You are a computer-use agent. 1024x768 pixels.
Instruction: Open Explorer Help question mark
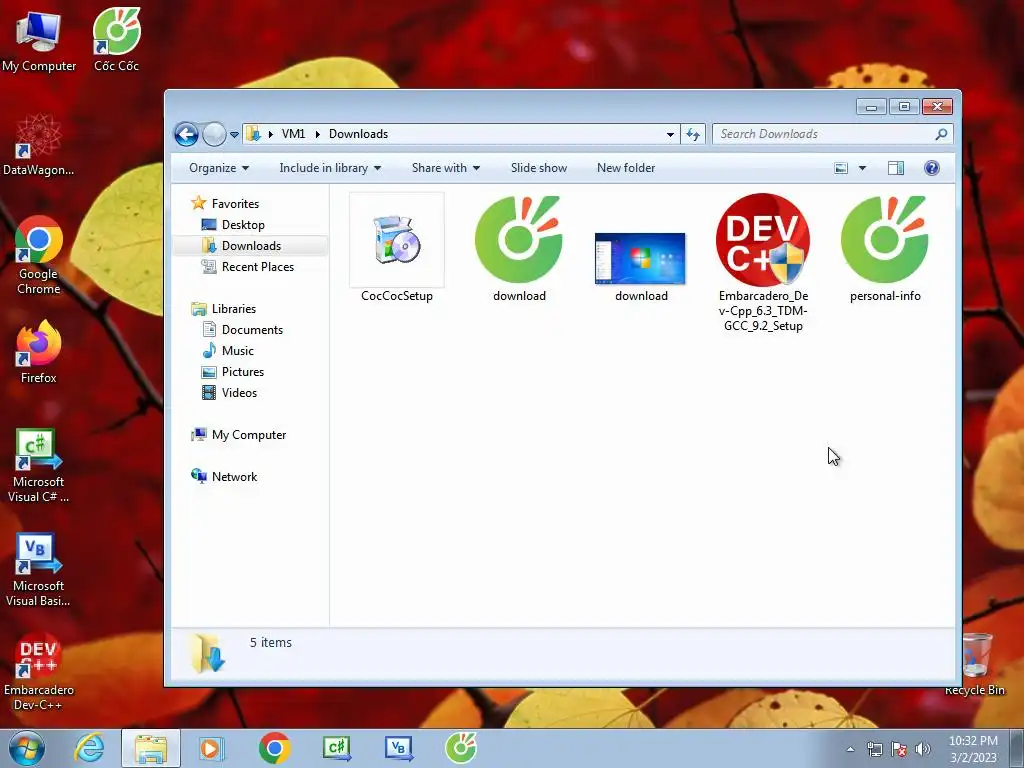[x=932, y=168]
